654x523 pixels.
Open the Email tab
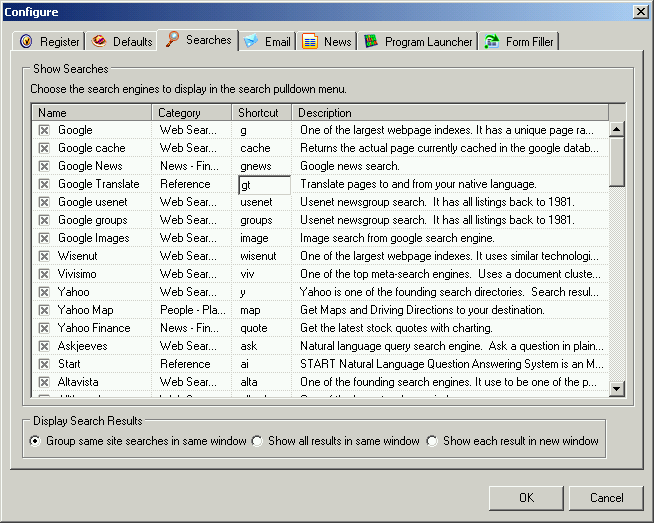coord(268,41)
